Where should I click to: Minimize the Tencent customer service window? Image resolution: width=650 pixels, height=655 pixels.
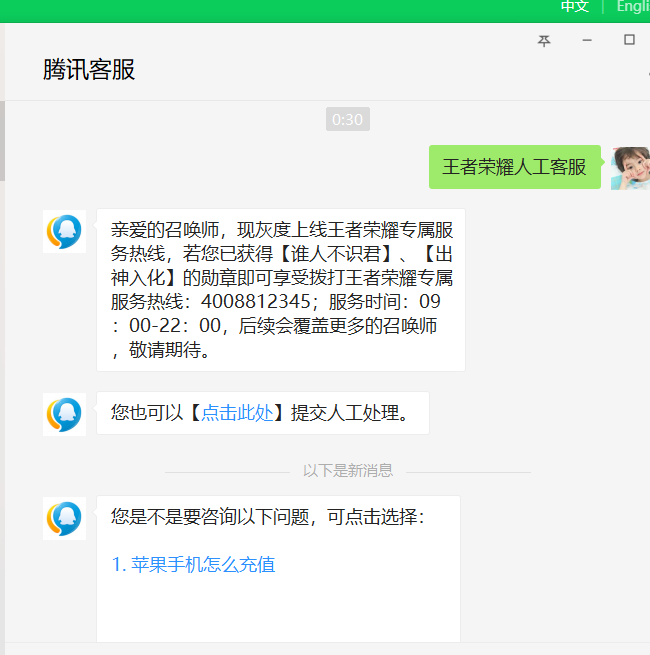click(587, 41)
